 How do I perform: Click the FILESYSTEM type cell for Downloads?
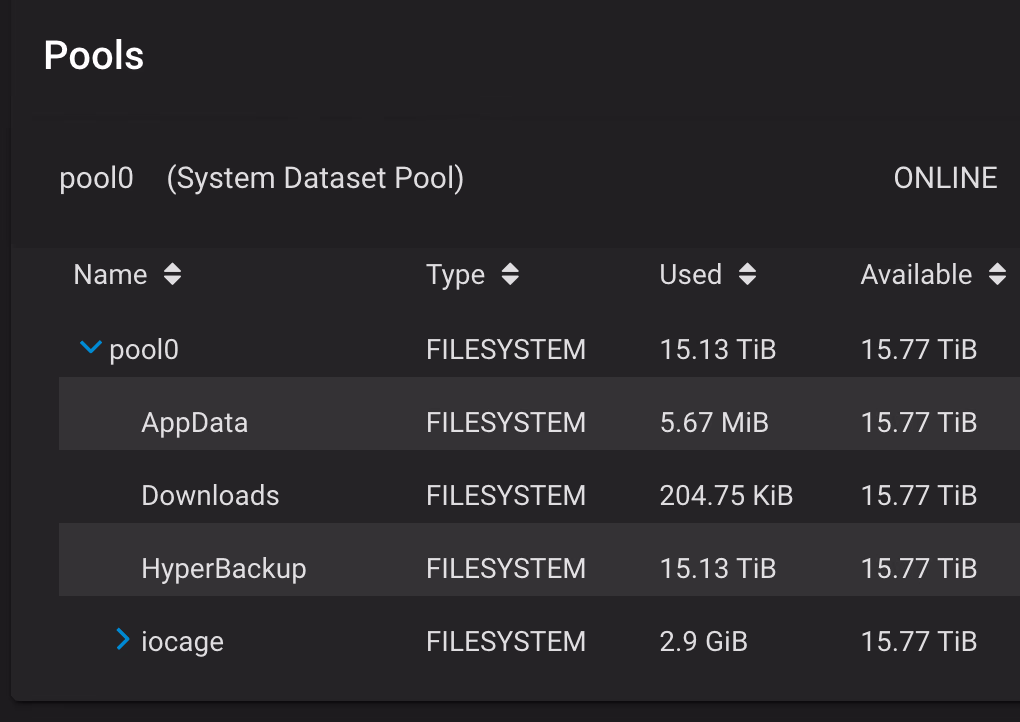[x=505, y=495]
